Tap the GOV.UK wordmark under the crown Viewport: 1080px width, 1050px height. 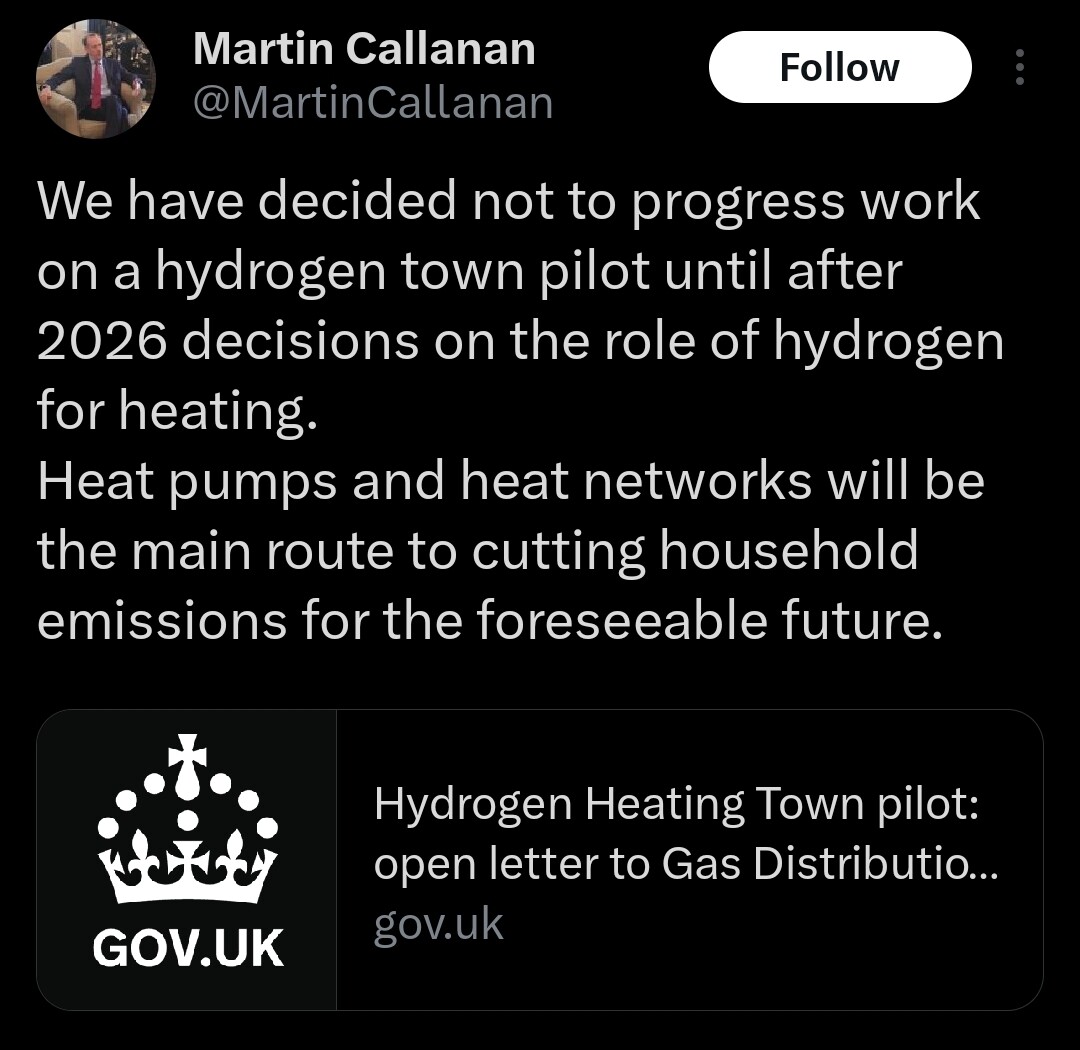[187, 948]
